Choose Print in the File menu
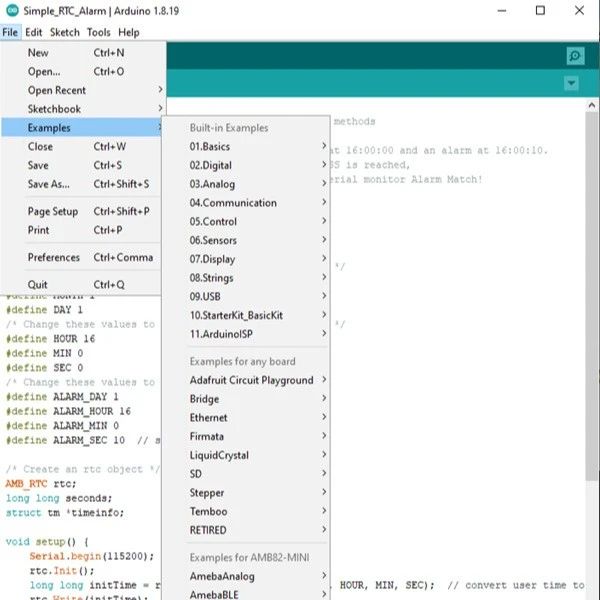The width and height of the screenshot is (600, 600). pos(82,230)
